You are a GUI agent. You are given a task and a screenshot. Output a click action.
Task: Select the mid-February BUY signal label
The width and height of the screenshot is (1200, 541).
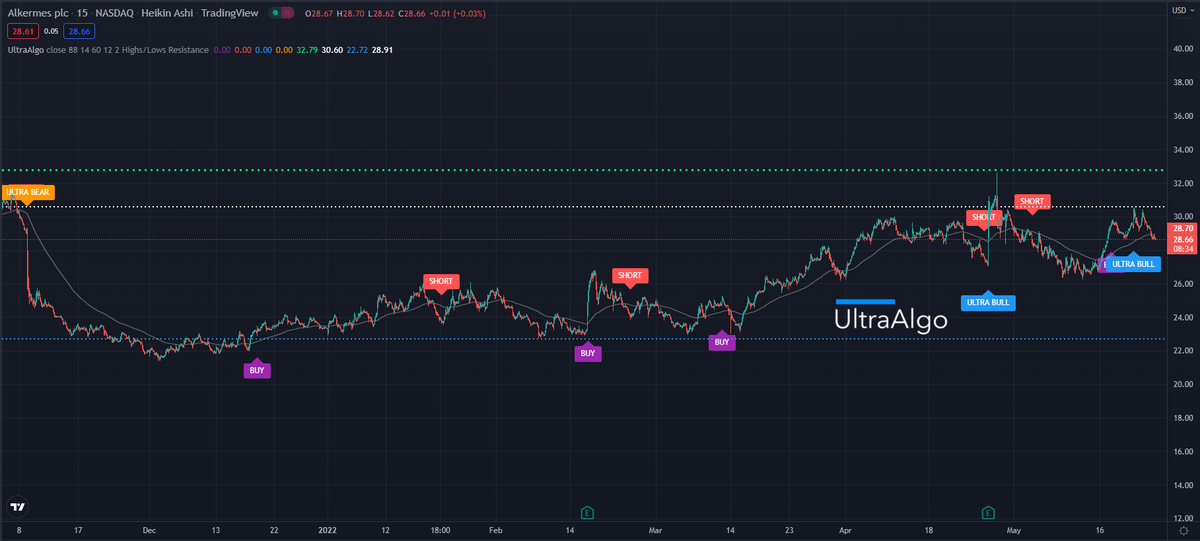tap(588, 352)
